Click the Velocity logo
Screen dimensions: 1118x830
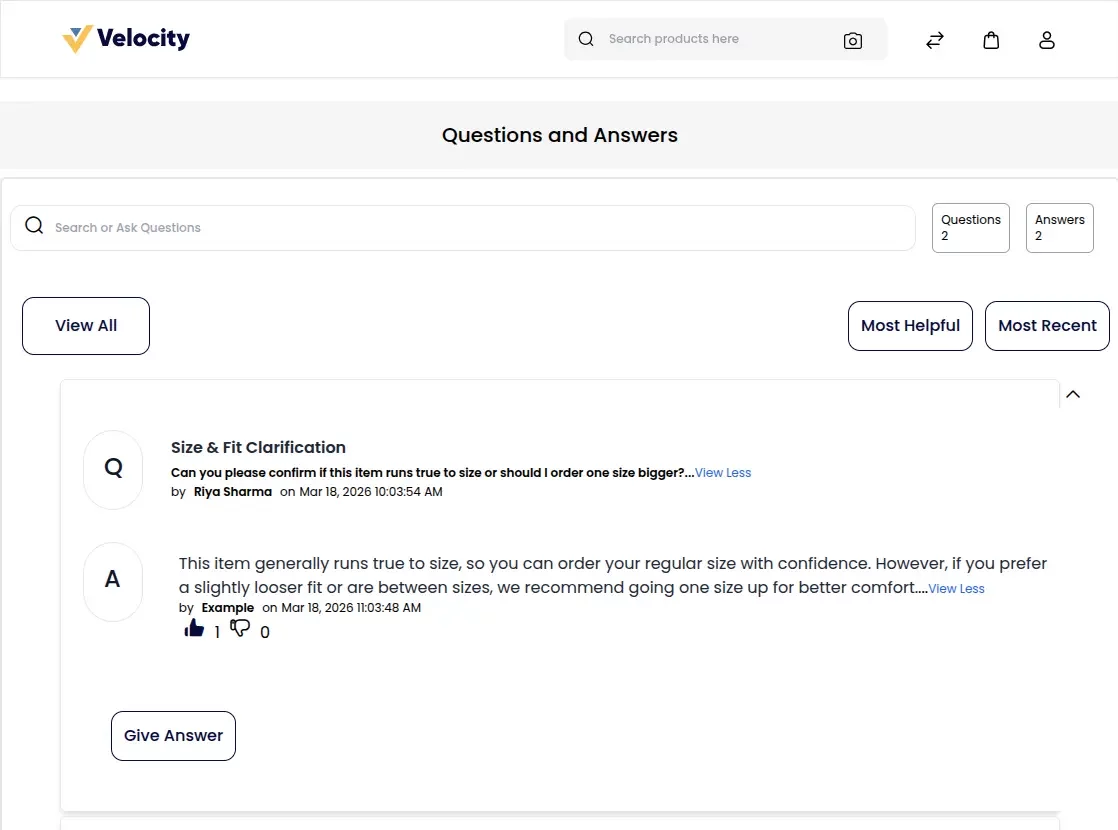point(126,39)
